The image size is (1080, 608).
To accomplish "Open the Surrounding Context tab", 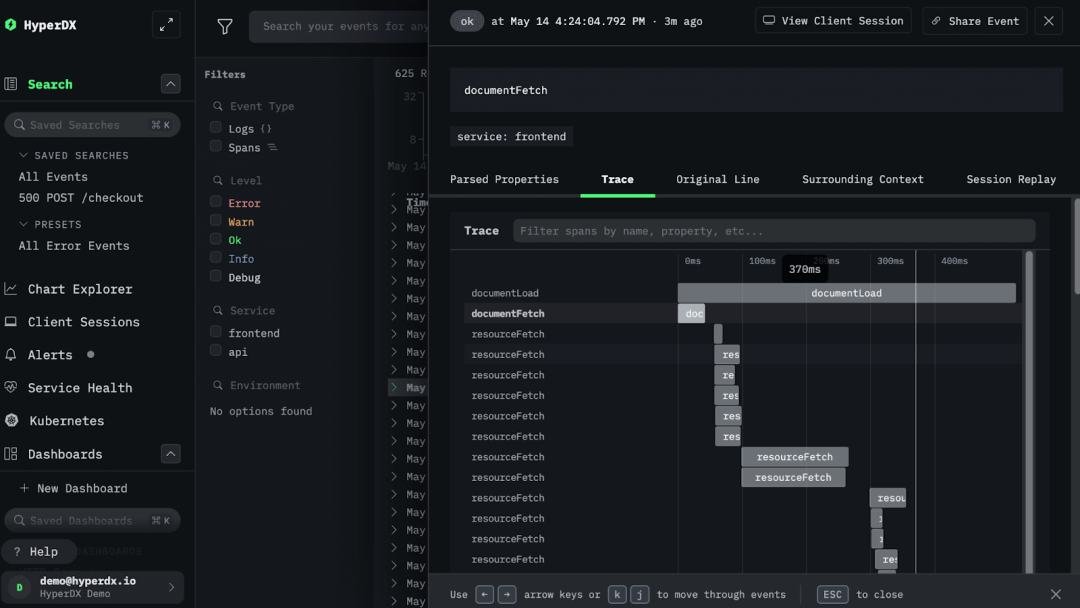I will pyautogui.click(x=862, y=179).
